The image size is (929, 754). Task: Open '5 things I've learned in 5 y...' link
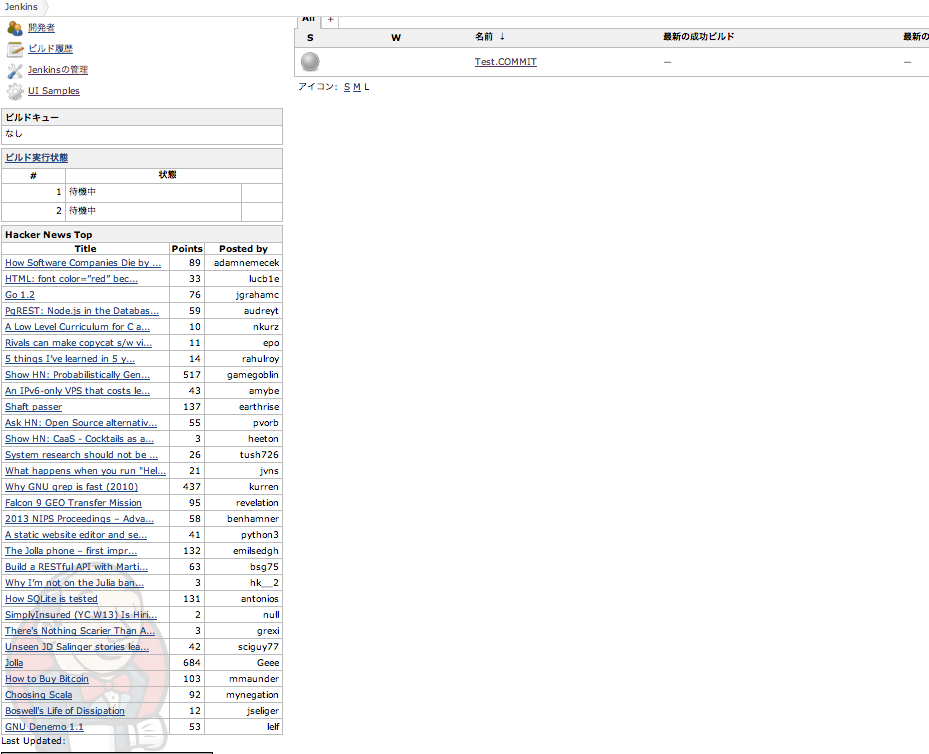[x=70, y=358]
